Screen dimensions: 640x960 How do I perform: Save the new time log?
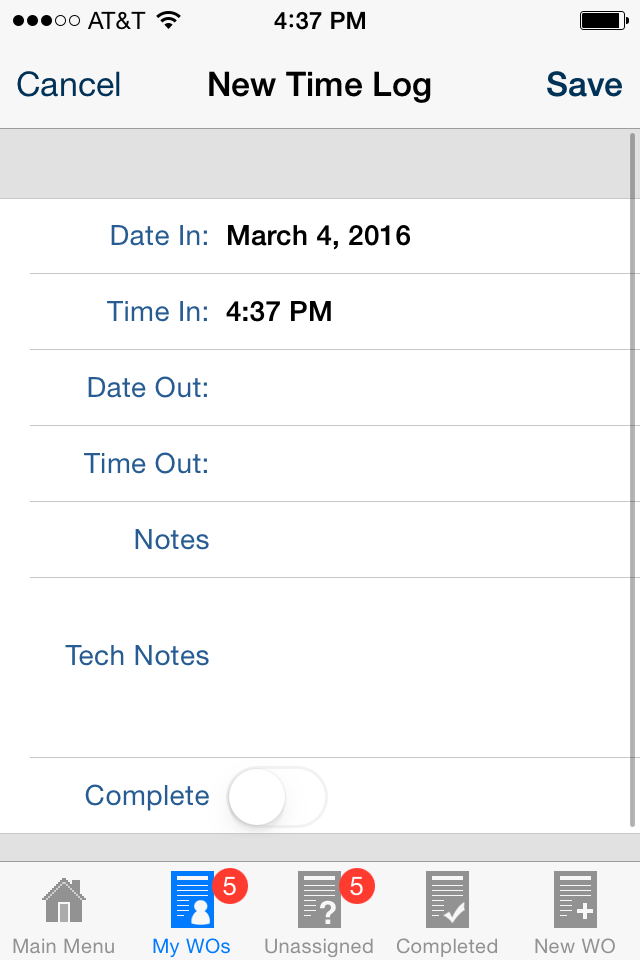(584, 84)
